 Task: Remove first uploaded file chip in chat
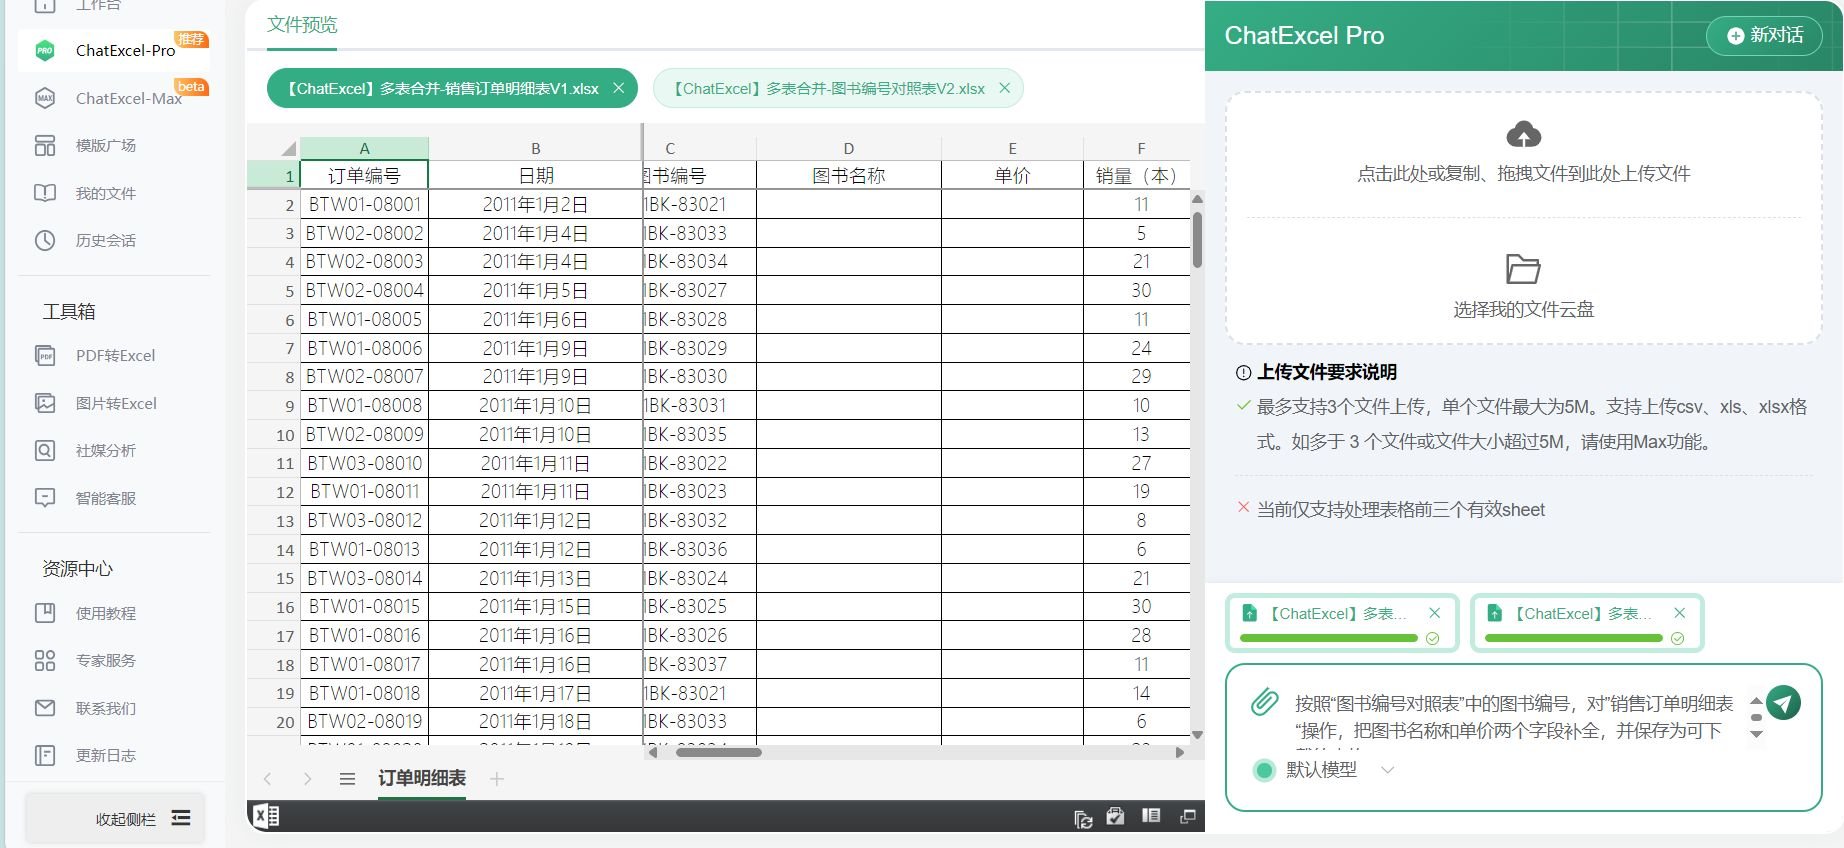tap(1435, 613)
